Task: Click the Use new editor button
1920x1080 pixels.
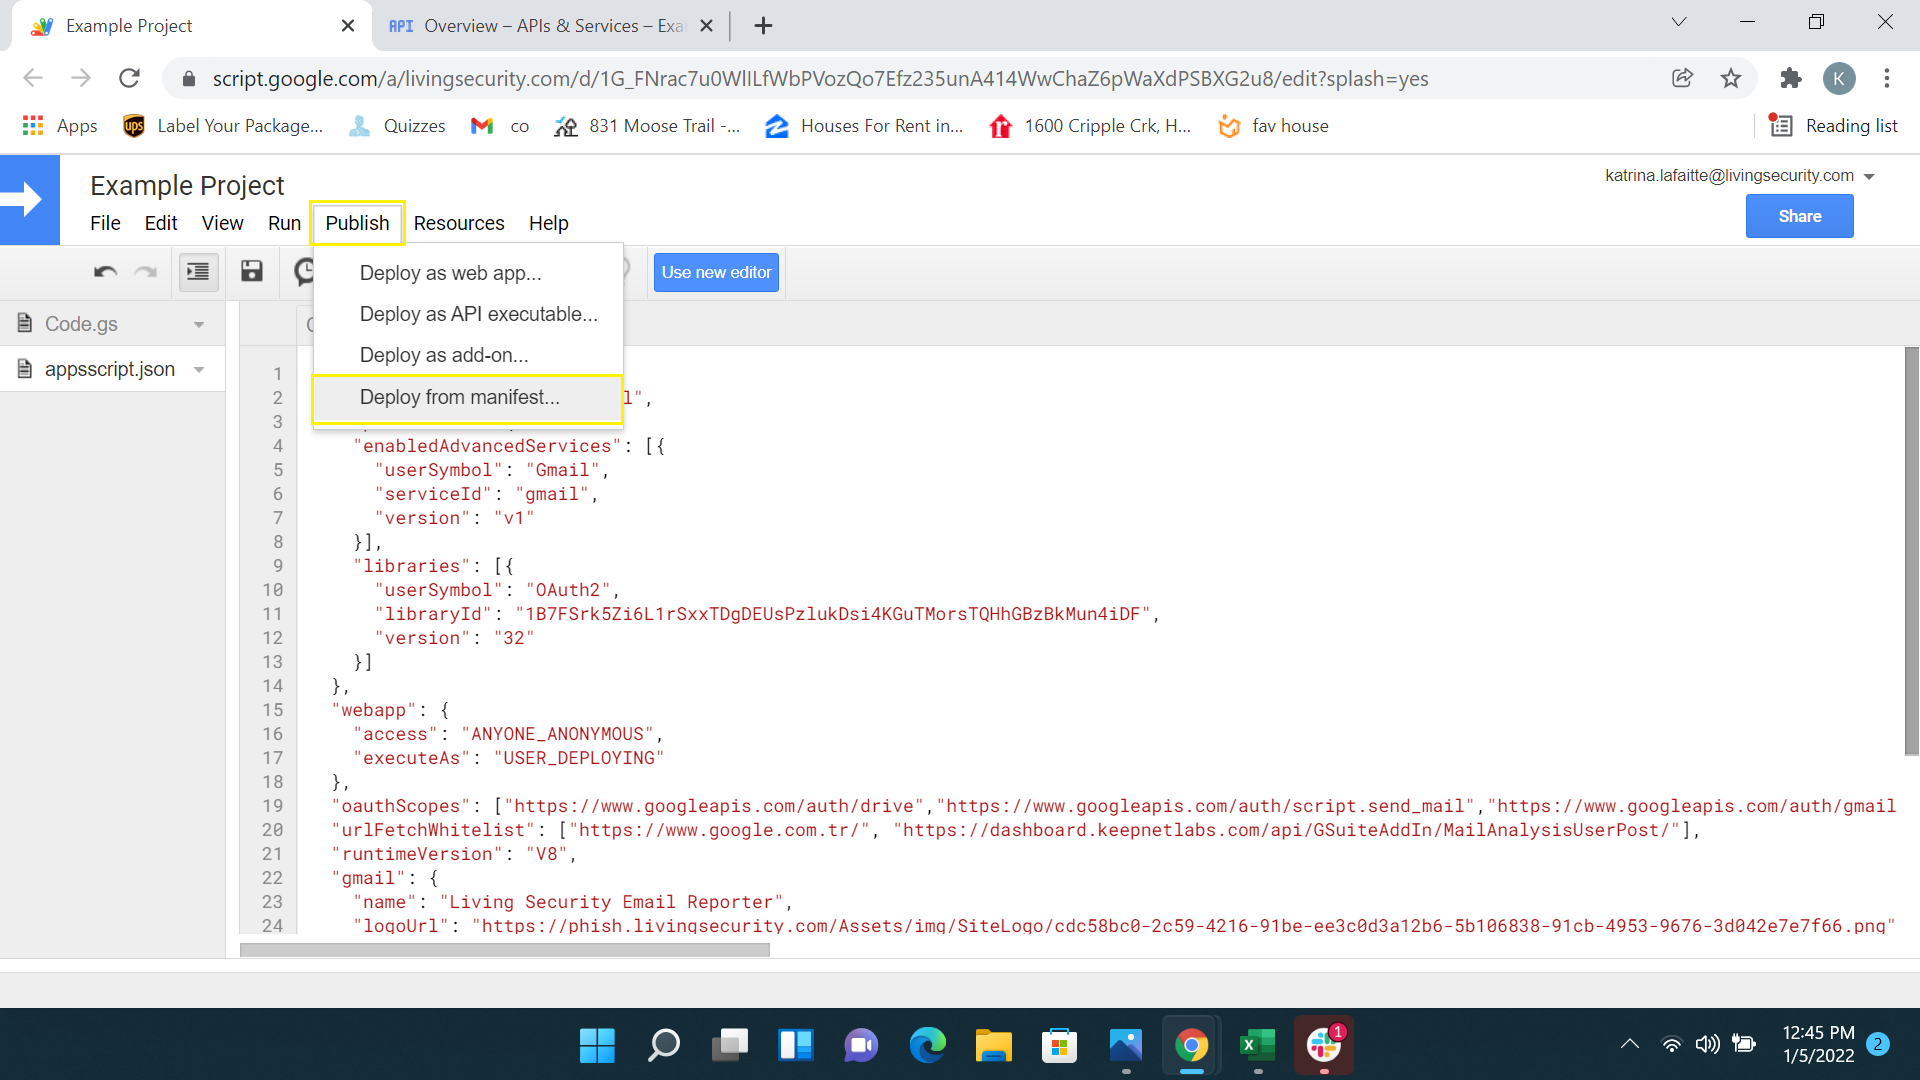Action: pos(716,272)
